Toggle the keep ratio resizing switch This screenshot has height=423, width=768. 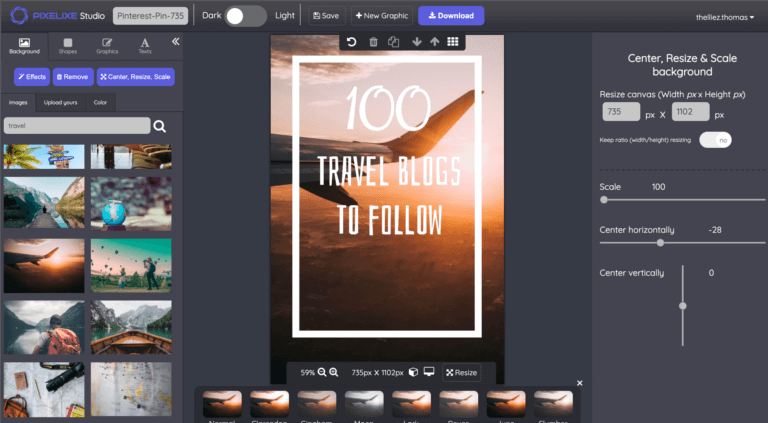point(715,140)
